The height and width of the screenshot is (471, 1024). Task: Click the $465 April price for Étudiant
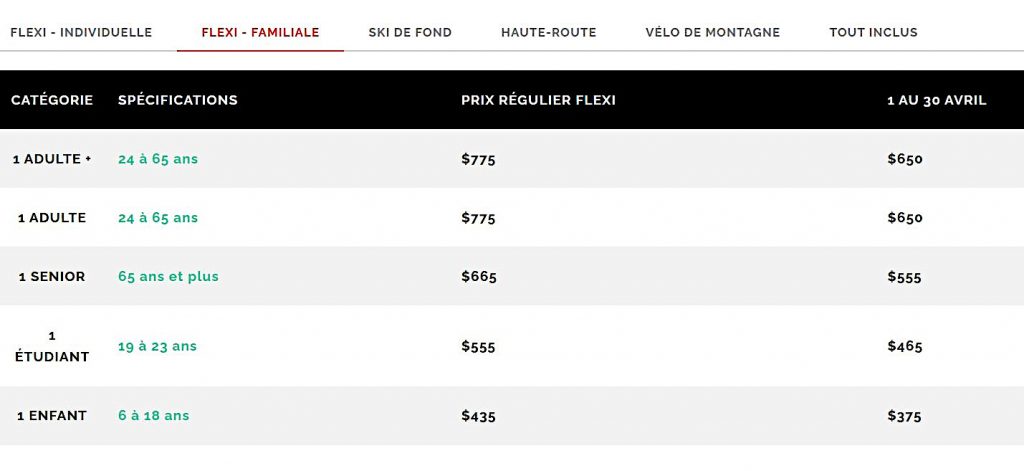point(904,346)
